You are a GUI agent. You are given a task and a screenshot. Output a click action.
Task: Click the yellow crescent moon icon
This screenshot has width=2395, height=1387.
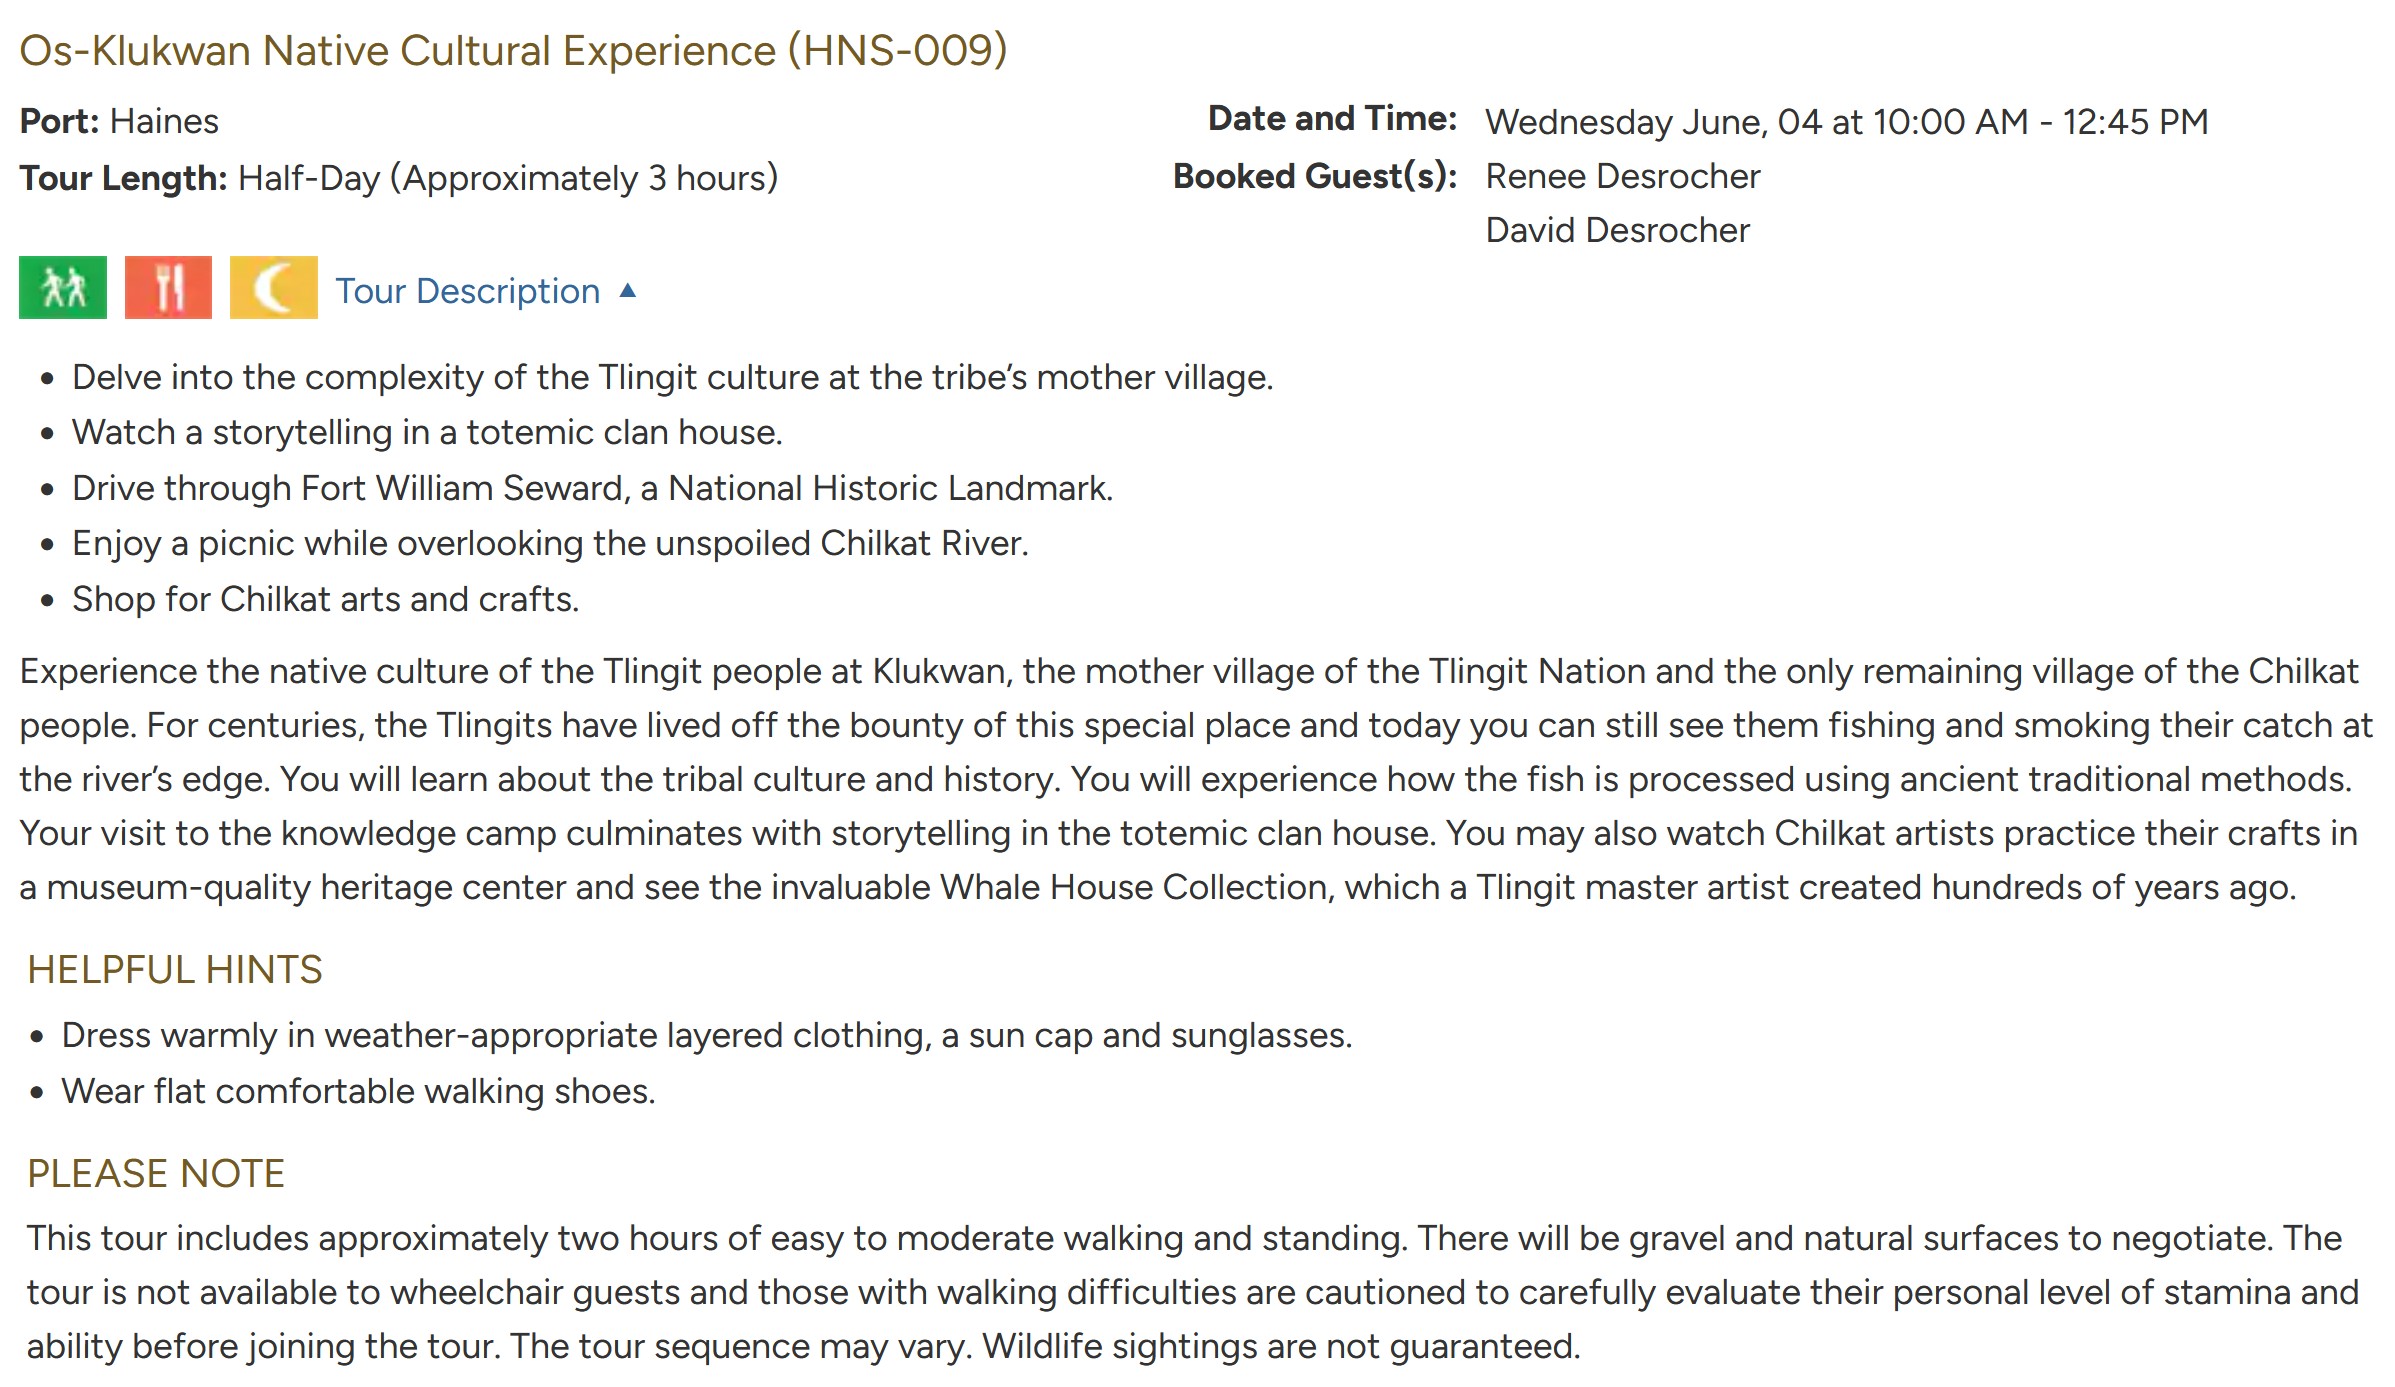[273, 288]
